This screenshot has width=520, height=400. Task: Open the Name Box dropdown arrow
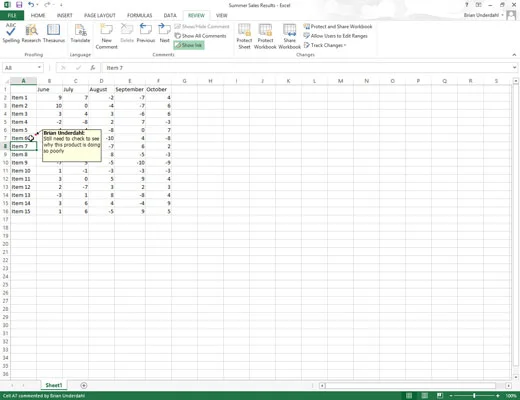pyautogui.click(x=39, y=68)
